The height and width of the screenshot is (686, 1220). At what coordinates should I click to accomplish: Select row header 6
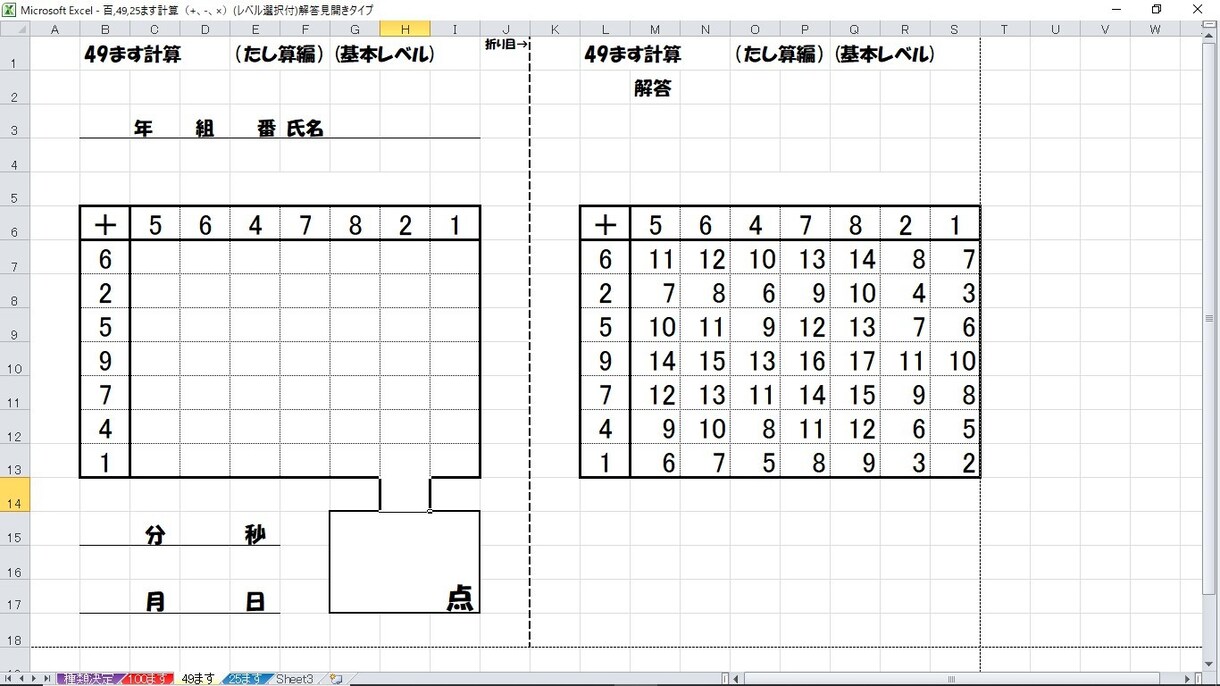tap(15, 223)
